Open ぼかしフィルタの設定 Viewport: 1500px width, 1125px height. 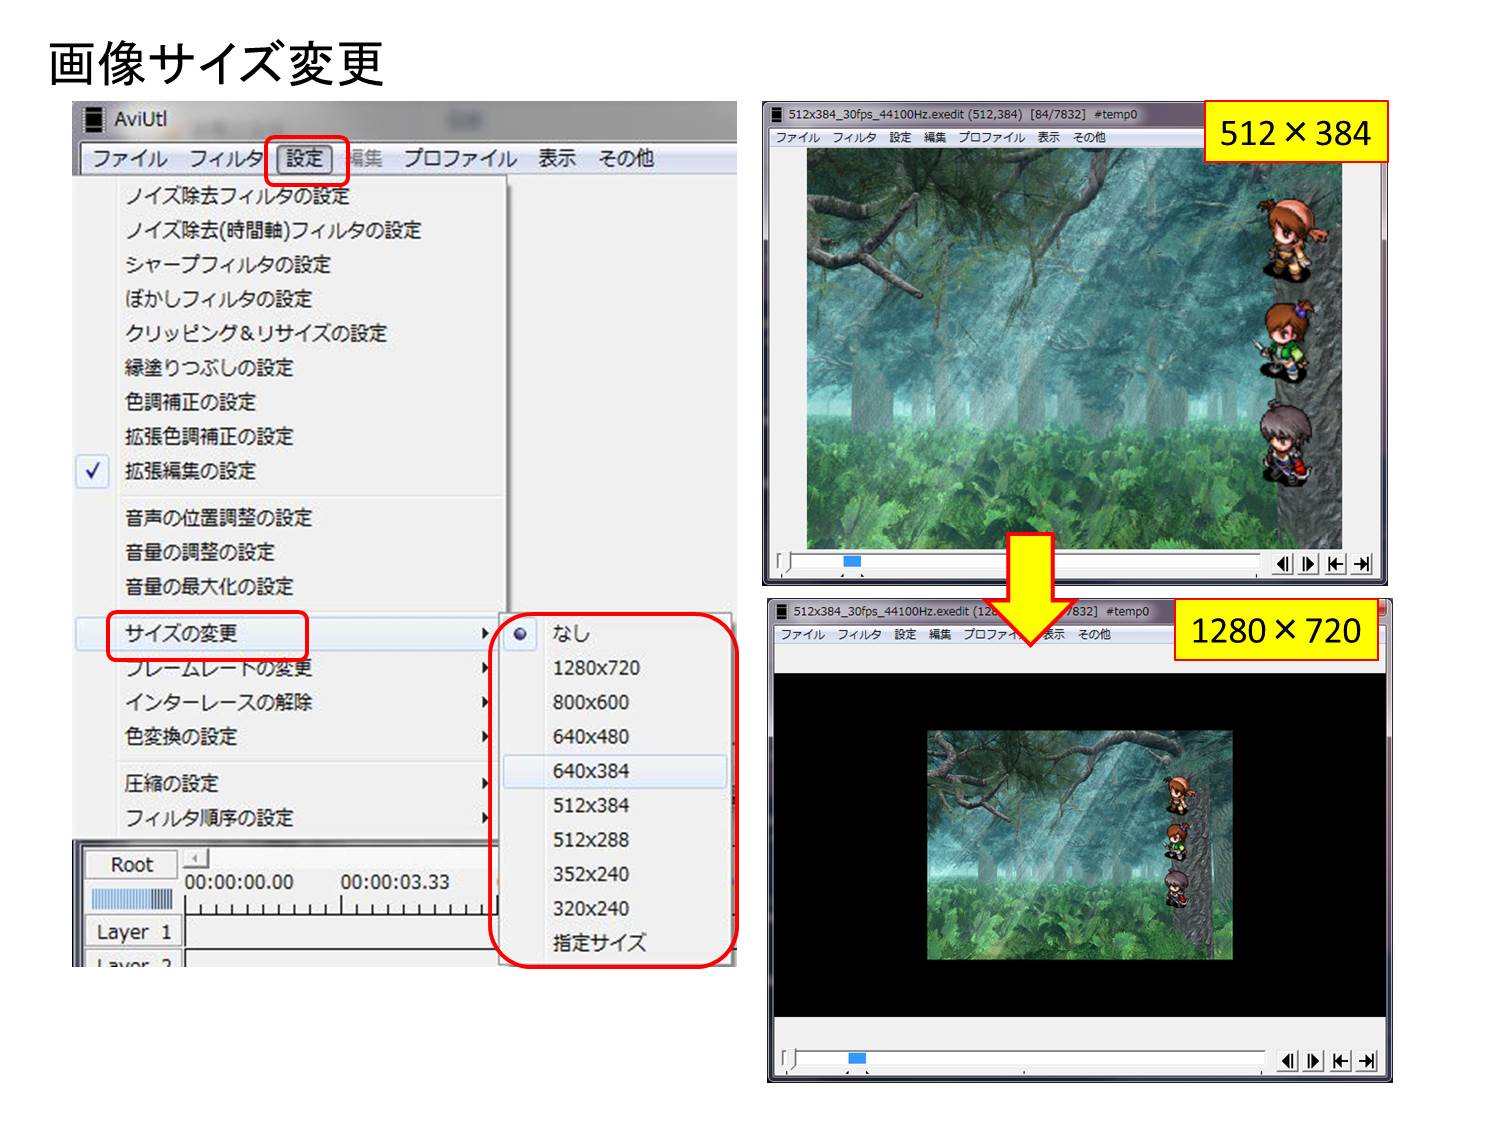coord(219,298)
